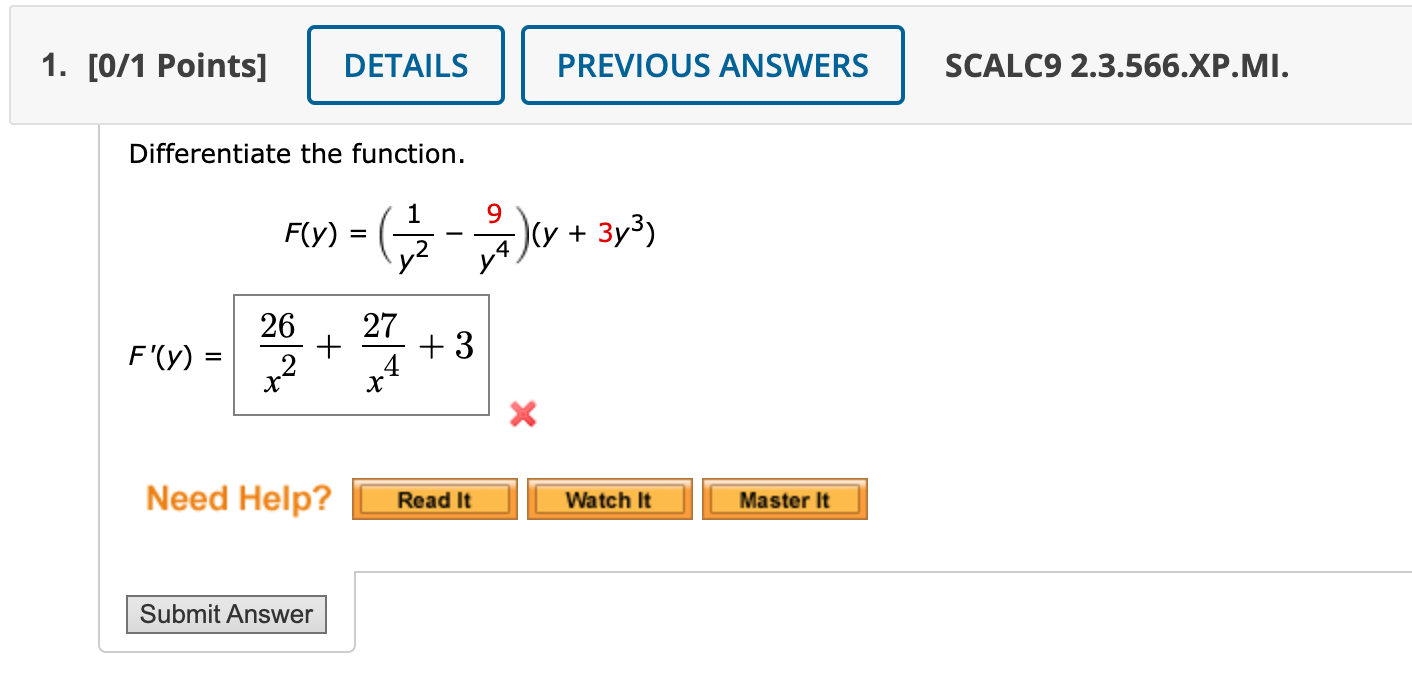
Task: Click the red X incorrect-answer icon
Action: click(522, 416)
